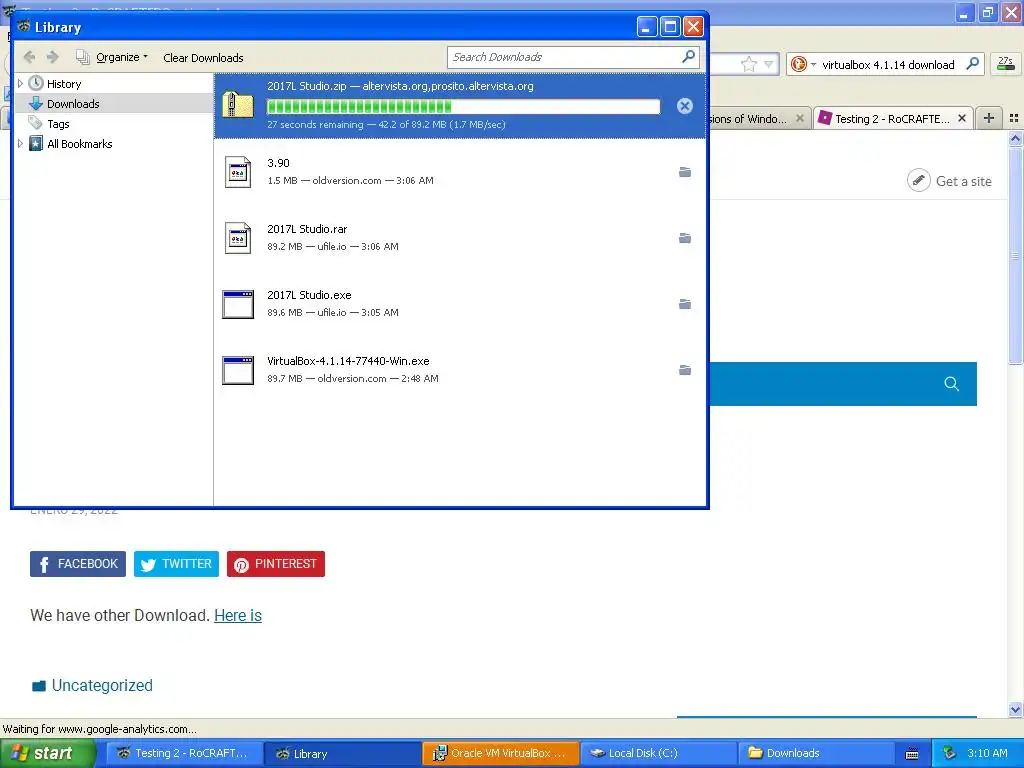Click Get a site link
Viewport: 1024px width, 768px height.
pyautogui.click(x=963, y=181)
